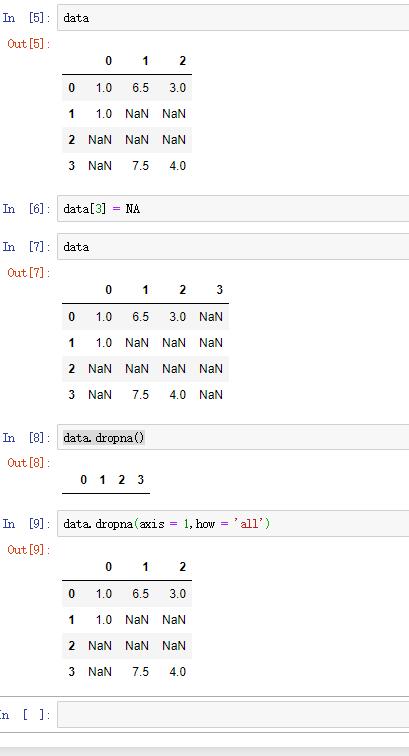Click the 7.5 value in Out[7] table

coord(140,395)
